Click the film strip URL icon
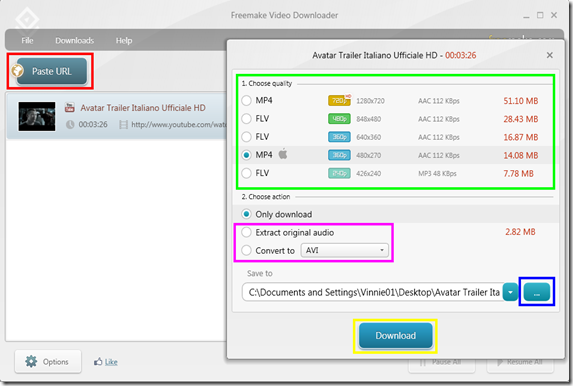The width and height of the screenshot is (573, 386). (x=124, y=125)
